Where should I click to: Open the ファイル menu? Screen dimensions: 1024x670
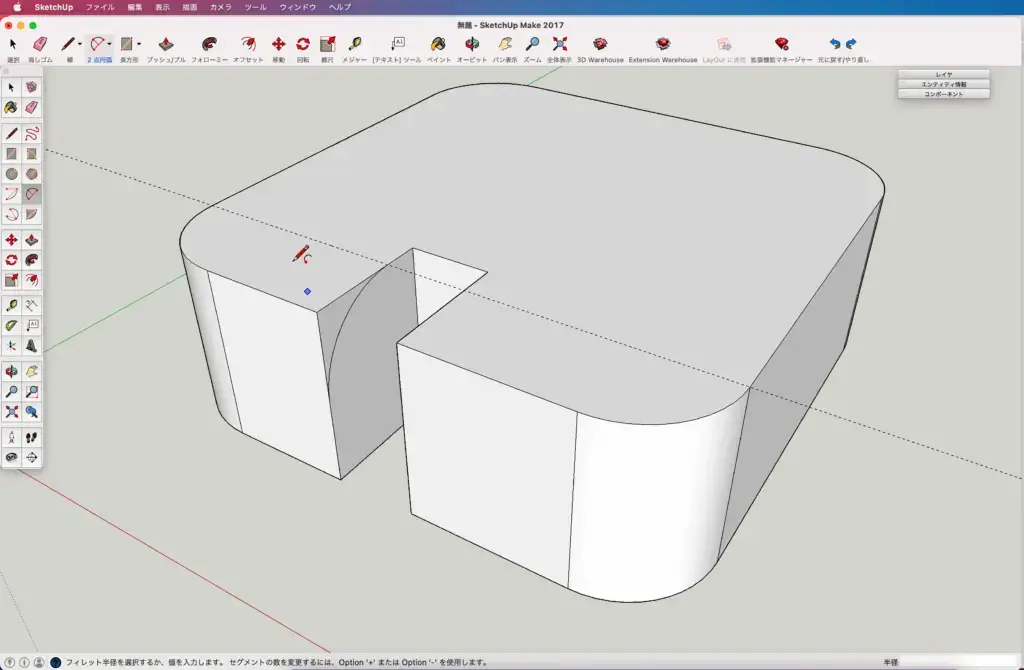(100, 7)
